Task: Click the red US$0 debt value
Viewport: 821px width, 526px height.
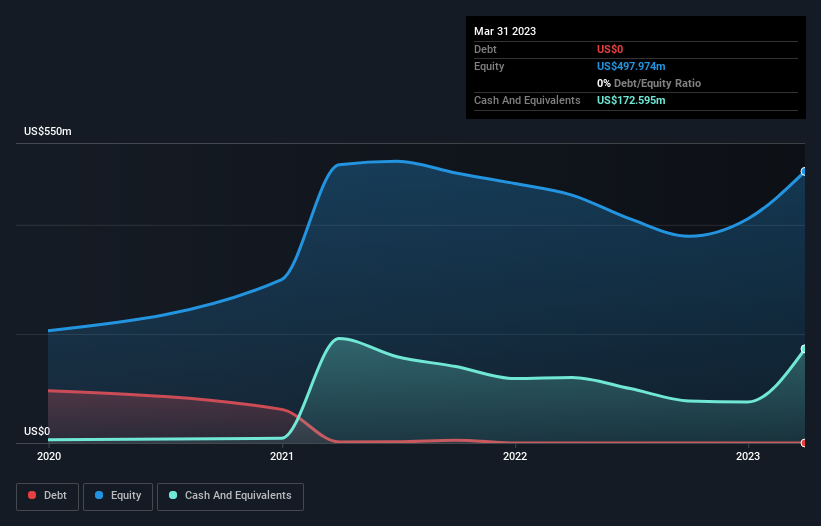Action: coord(610,49)
